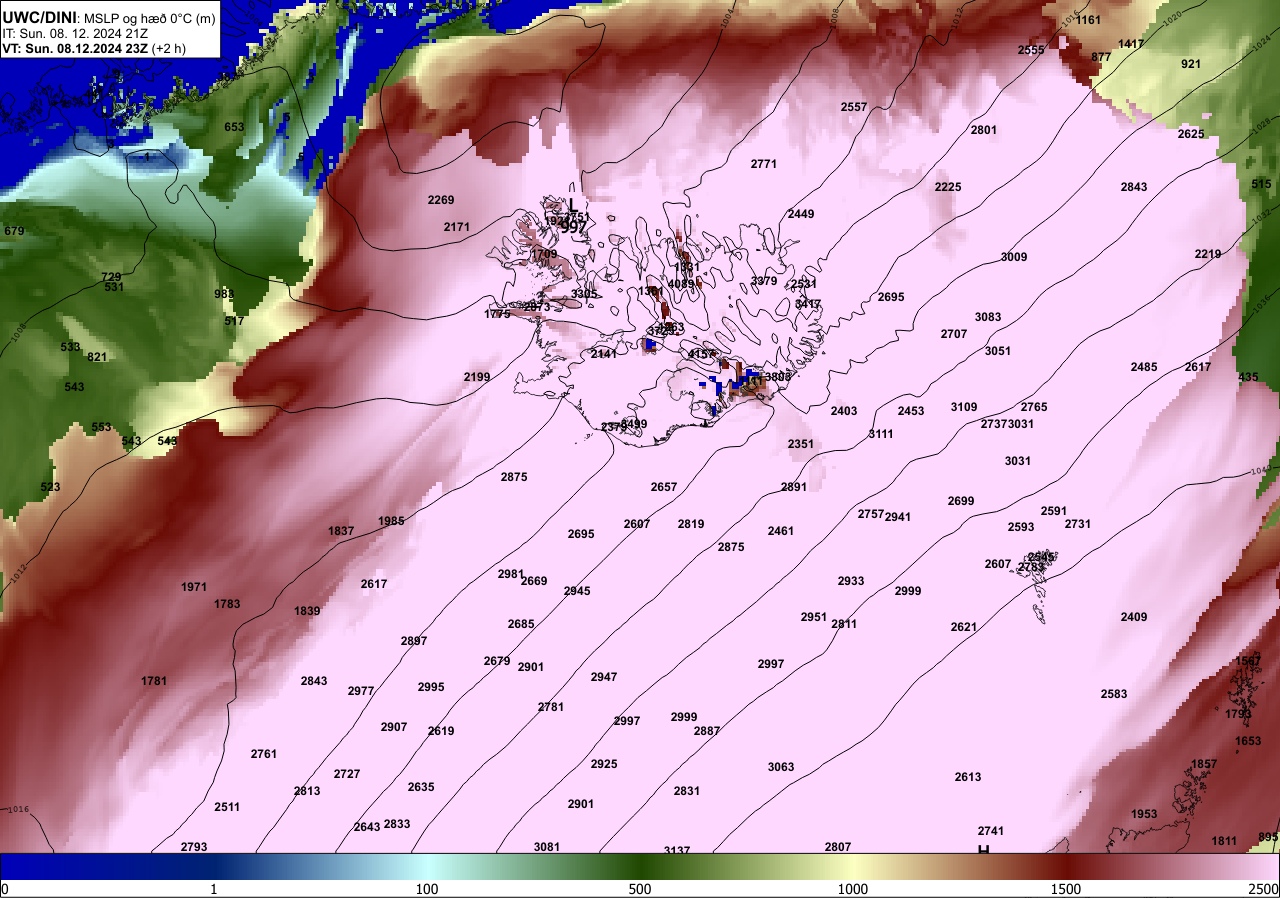Click the legend label 100

point(427,889)
